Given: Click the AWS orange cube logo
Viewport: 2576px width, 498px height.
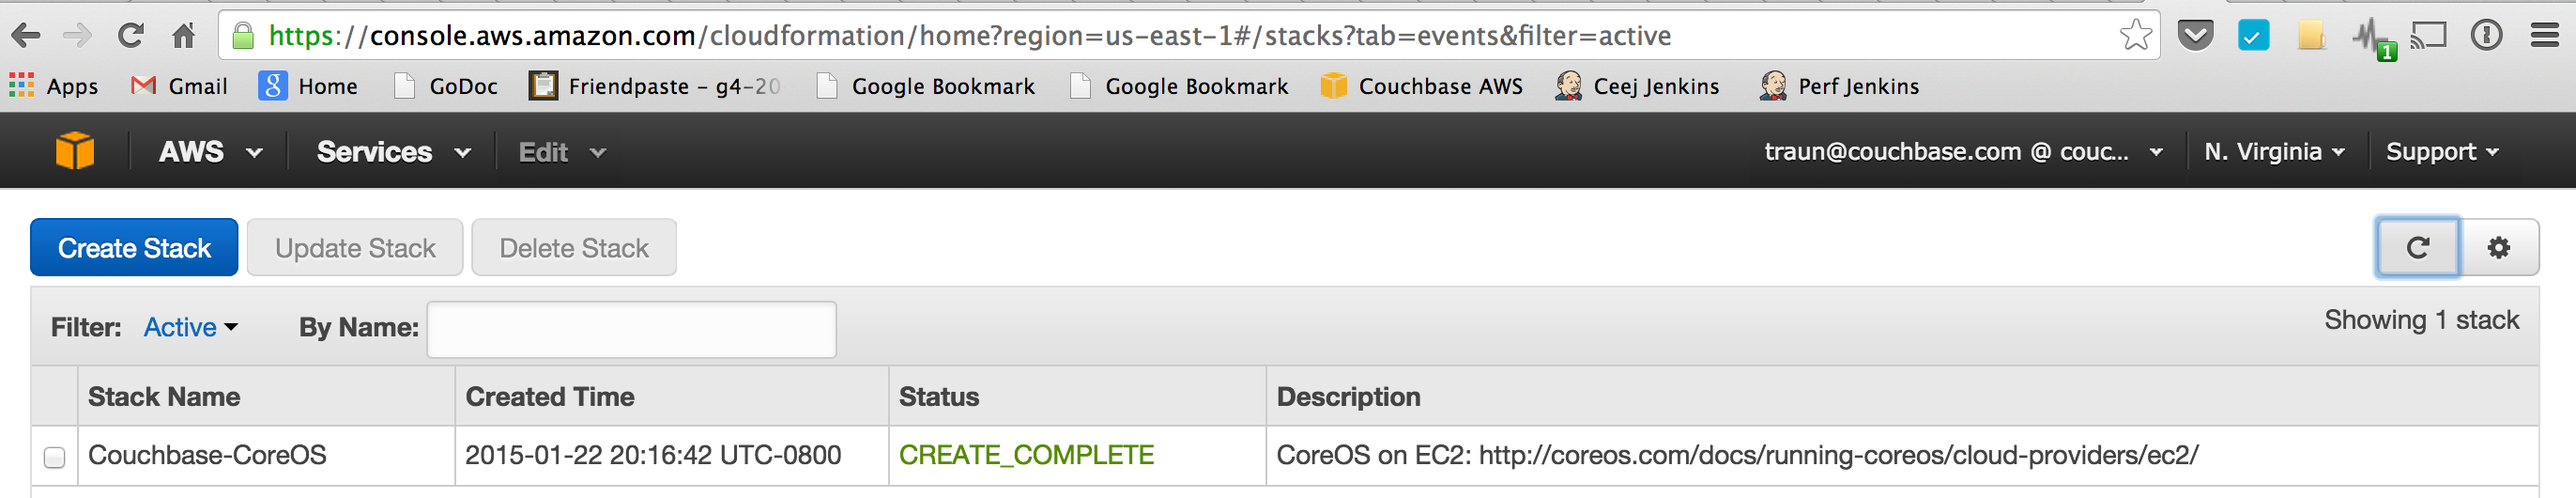Looking at the screenshot, I should pyautogui.click(x=75, y=151).
